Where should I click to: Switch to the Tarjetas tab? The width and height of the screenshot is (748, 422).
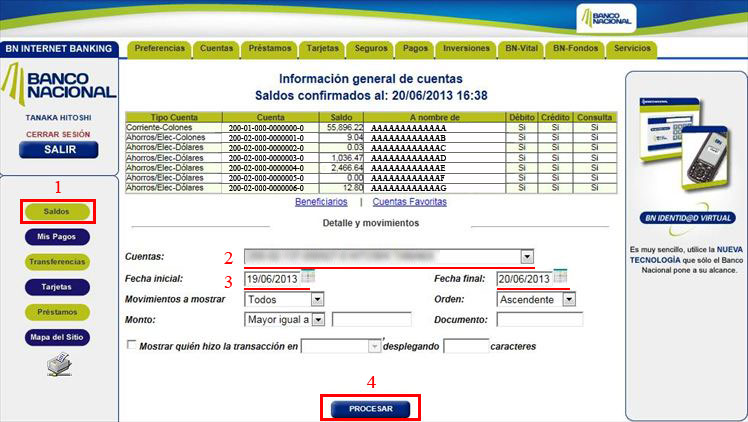[322, 49]
